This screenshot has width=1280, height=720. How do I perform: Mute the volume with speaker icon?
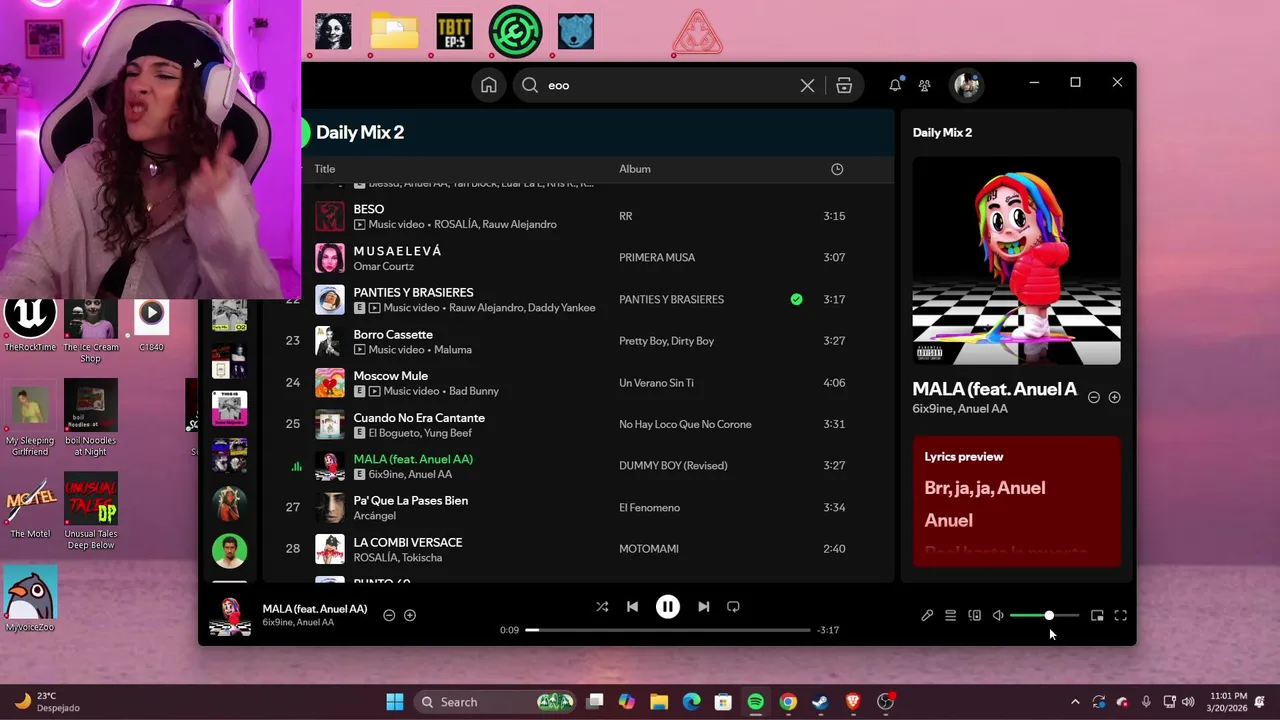(x=998, y=616)
